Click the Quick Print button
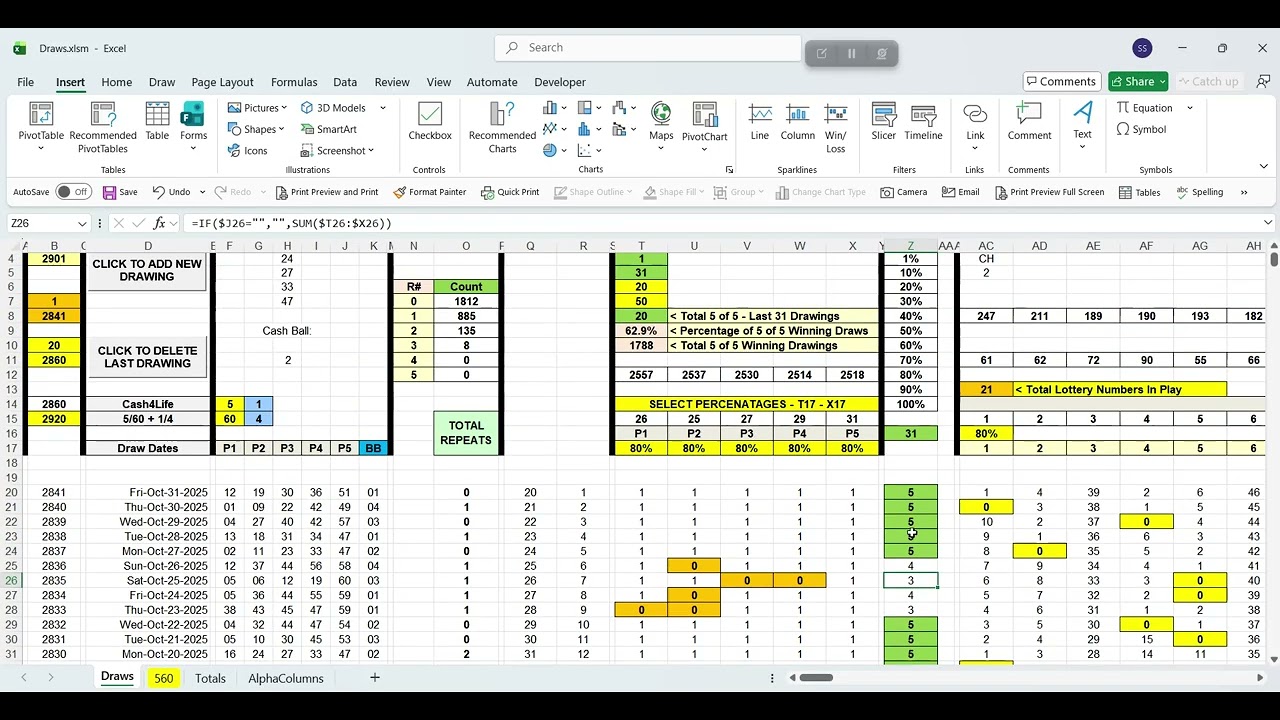 (x=510, y=192)
